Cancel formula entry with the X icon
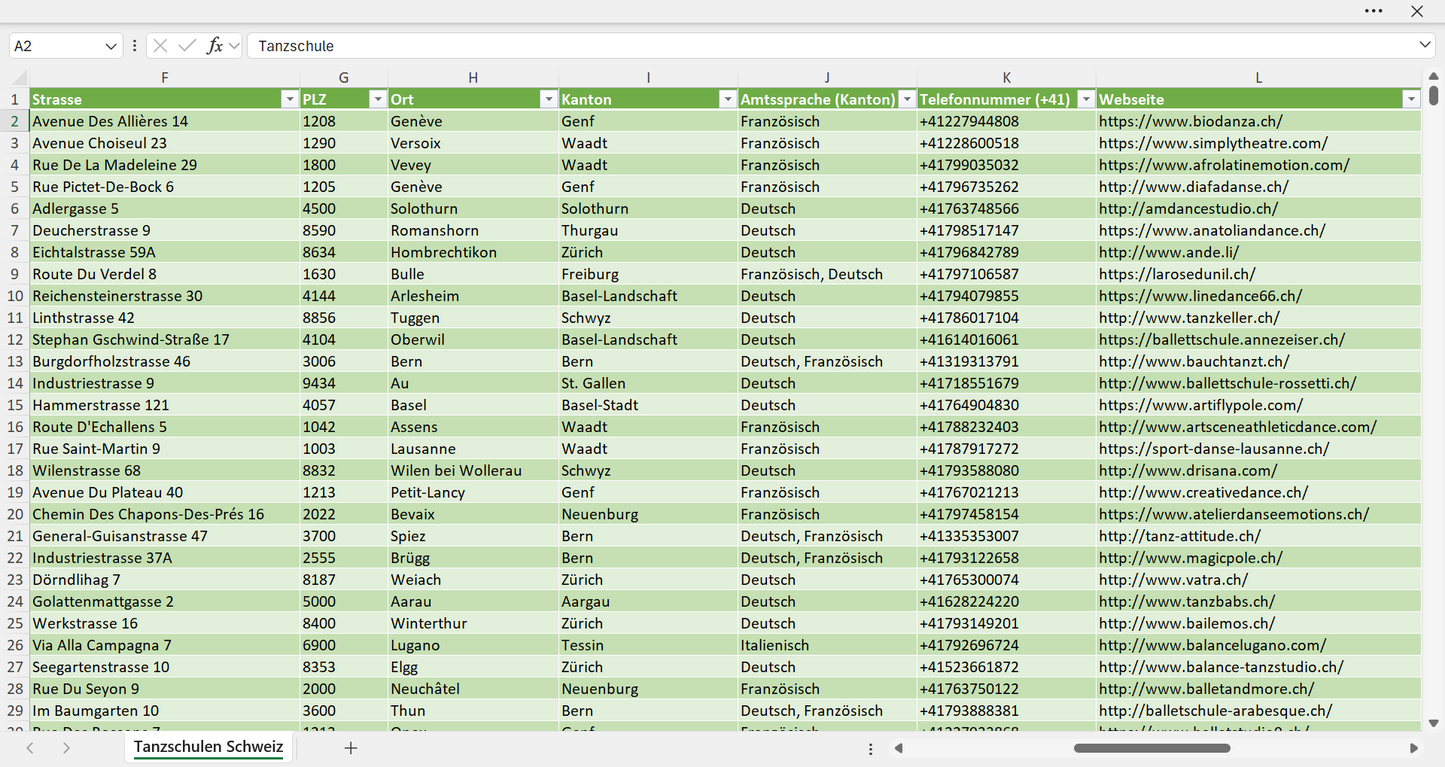The image size is (1445, 767). point(160,46)
